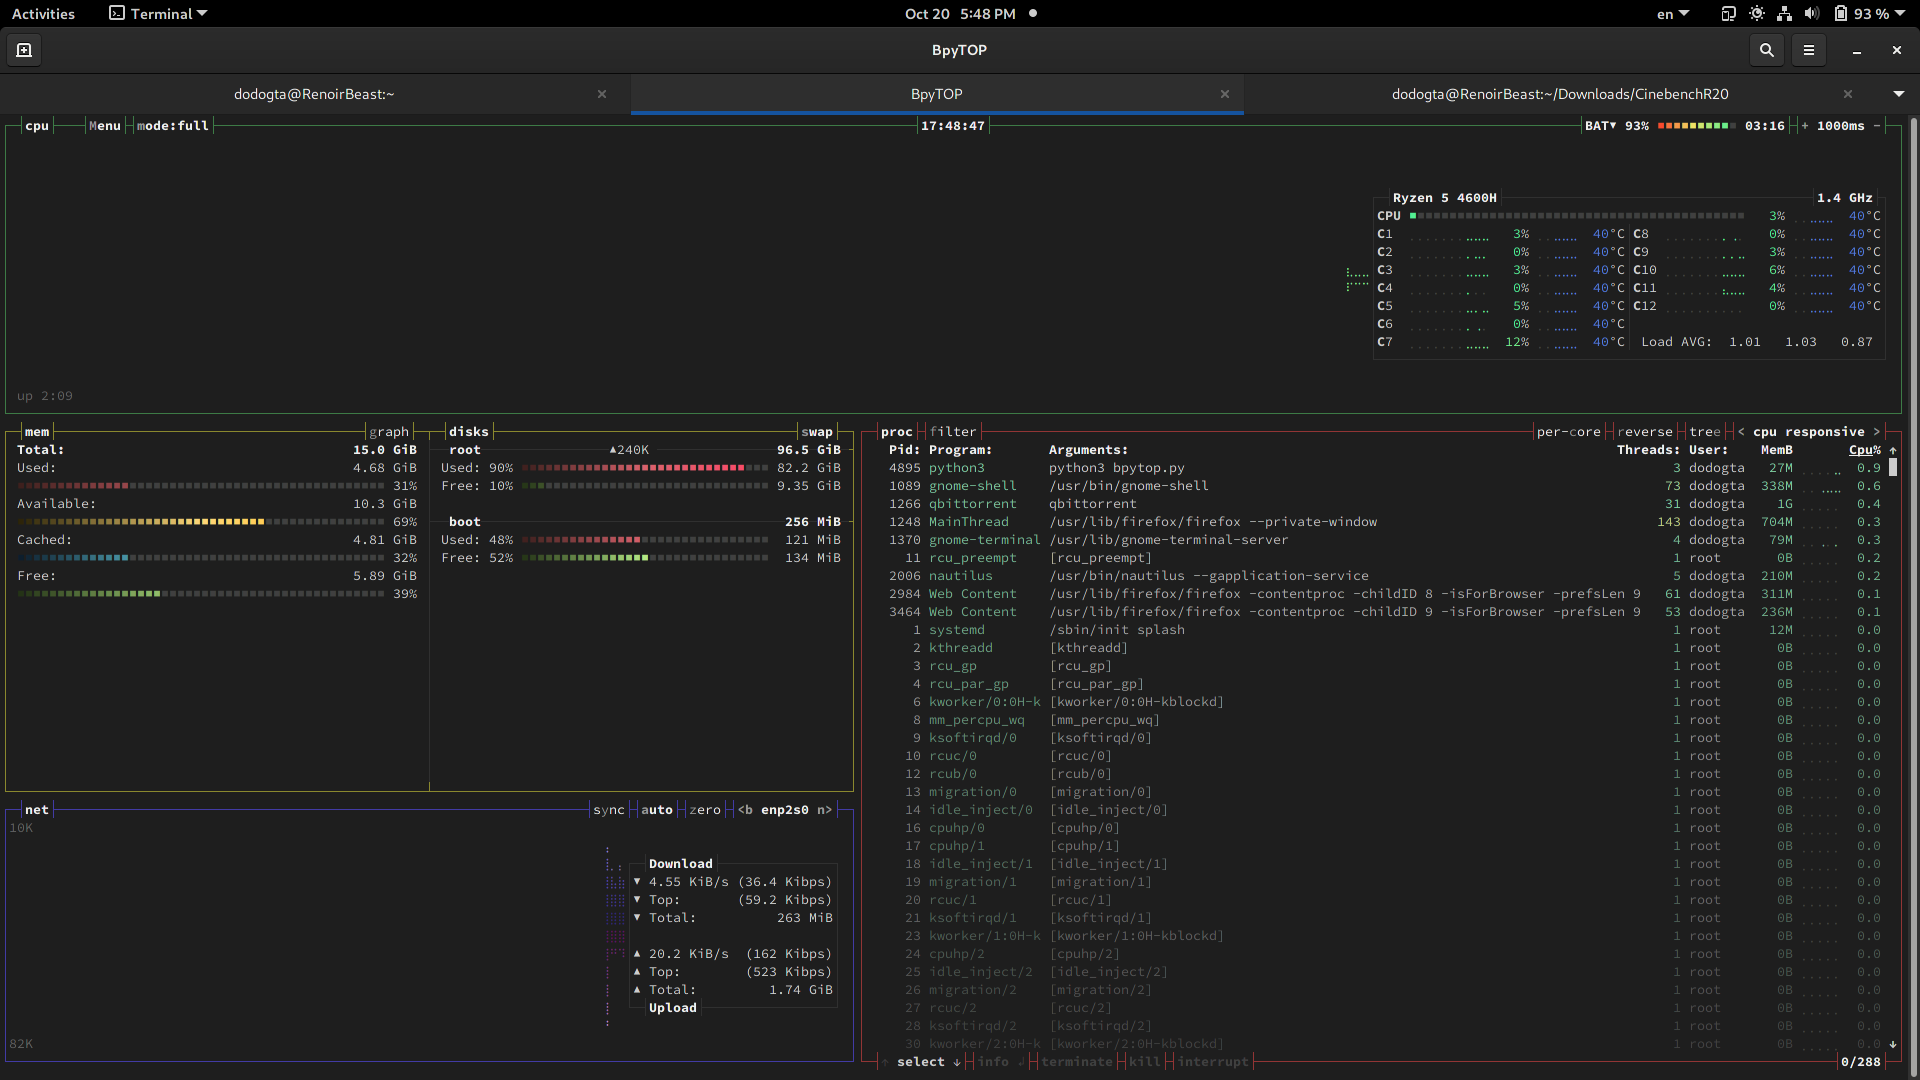Switch the process list to tree view
The image size is (1920, 1080).
tap(1706, 431)
